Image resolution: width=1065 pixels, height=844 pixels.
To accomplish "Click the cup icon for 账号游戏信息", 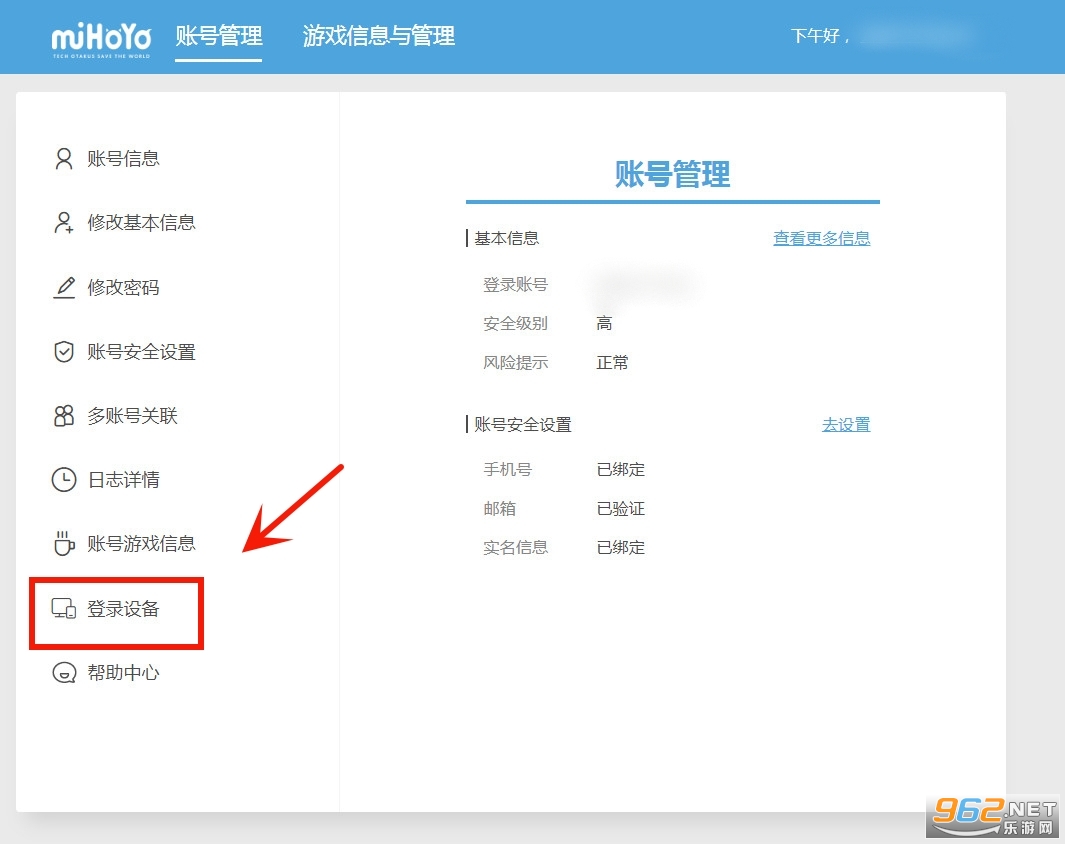I will (64, 544).
